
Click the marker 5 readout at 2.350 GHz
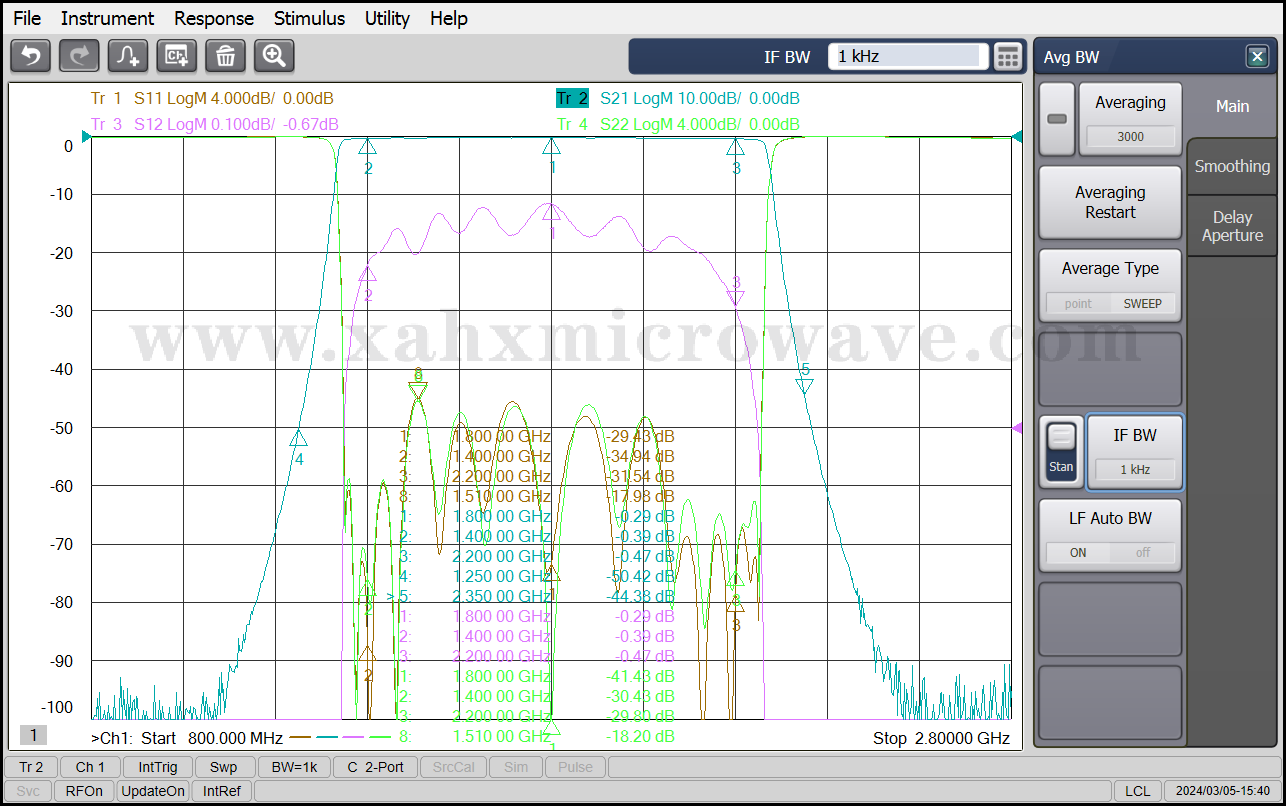(531, 596)
